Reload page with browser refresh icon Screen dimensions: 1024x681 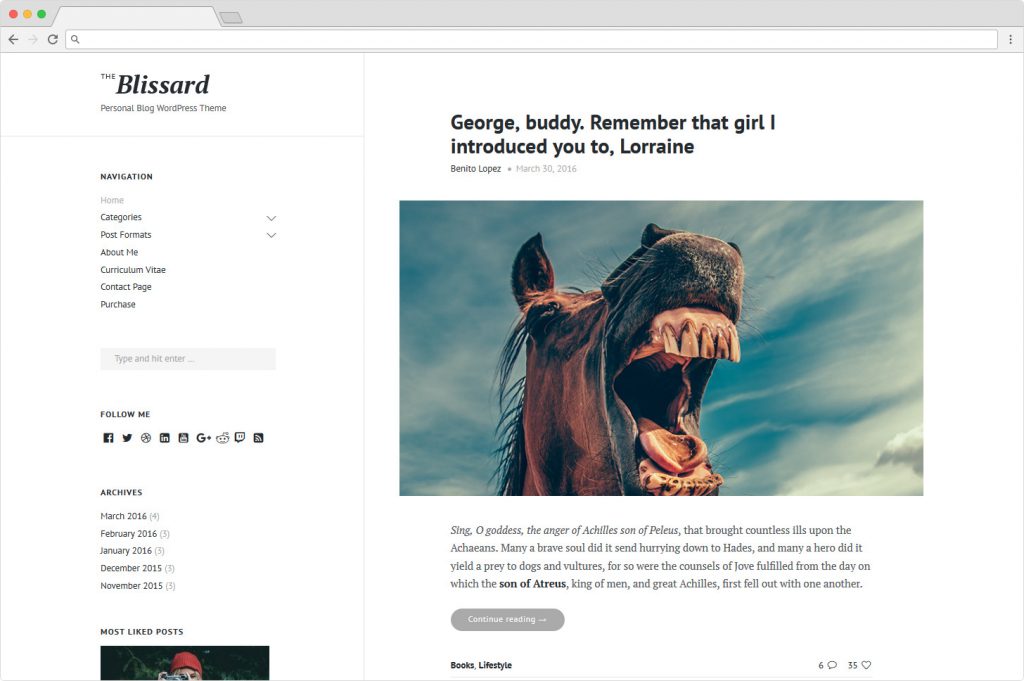coord(53,40)
